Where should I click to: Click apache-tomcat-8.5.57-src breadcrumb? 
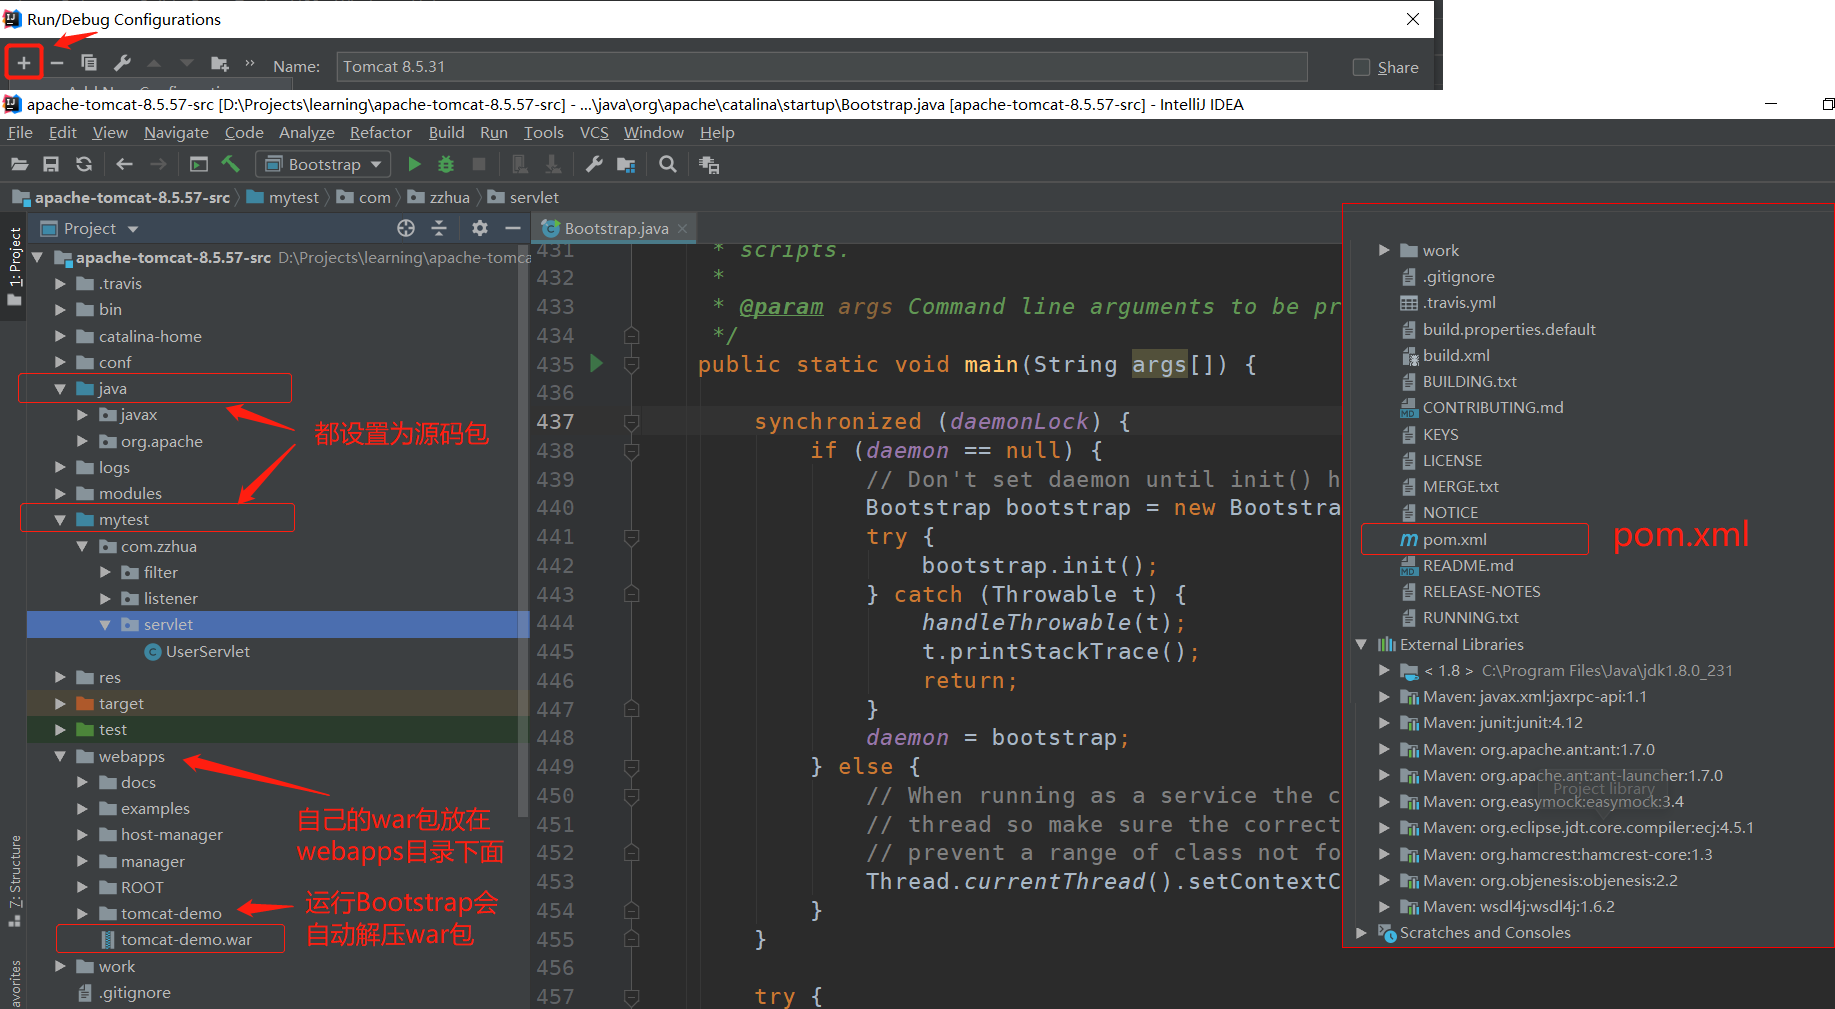coord(121,197)
